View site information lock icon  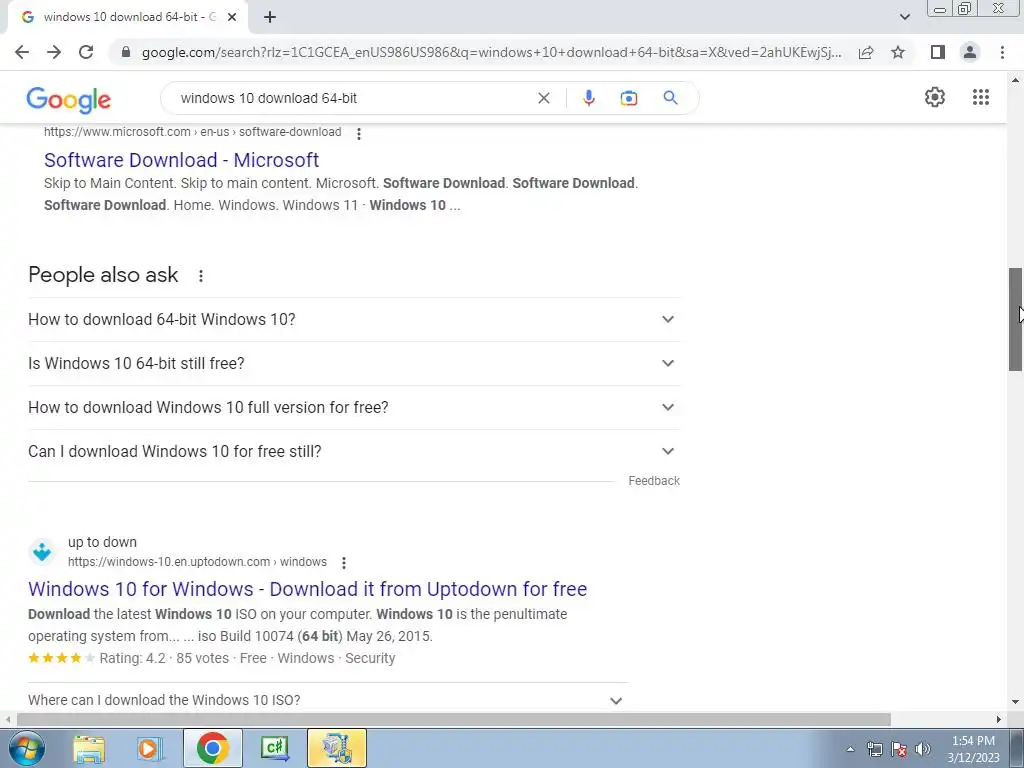[126, 52]
